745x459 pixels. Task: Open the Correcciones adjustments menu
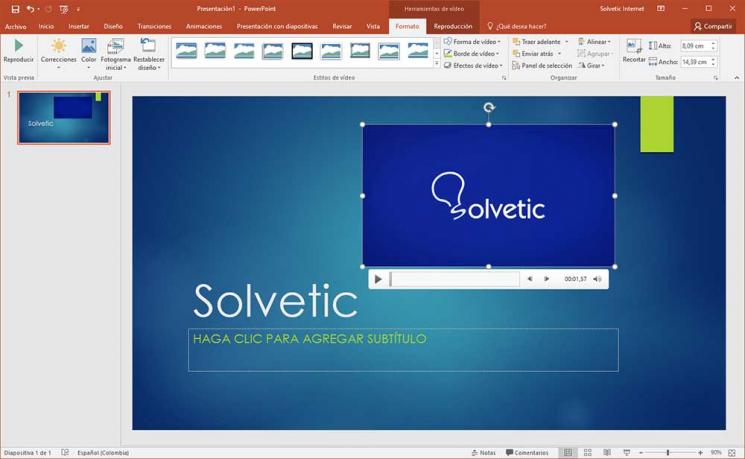(58, 54)
